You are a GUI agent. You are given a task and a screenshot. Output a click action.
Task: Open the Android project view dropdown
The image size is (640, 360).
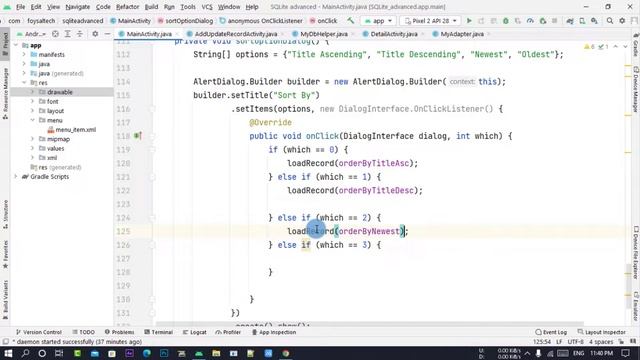(x=32, y=34)
